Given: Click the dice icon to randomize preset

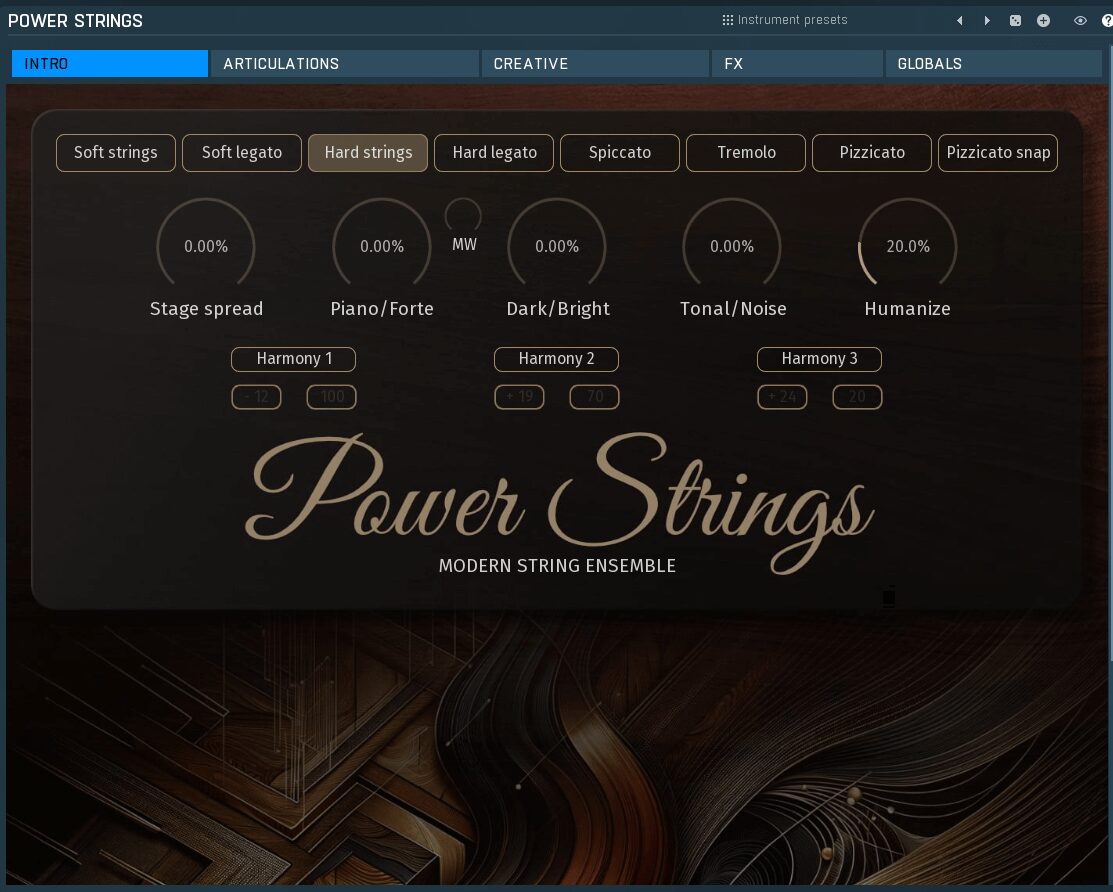Looking at the screenshot, I should (1015, 20).
